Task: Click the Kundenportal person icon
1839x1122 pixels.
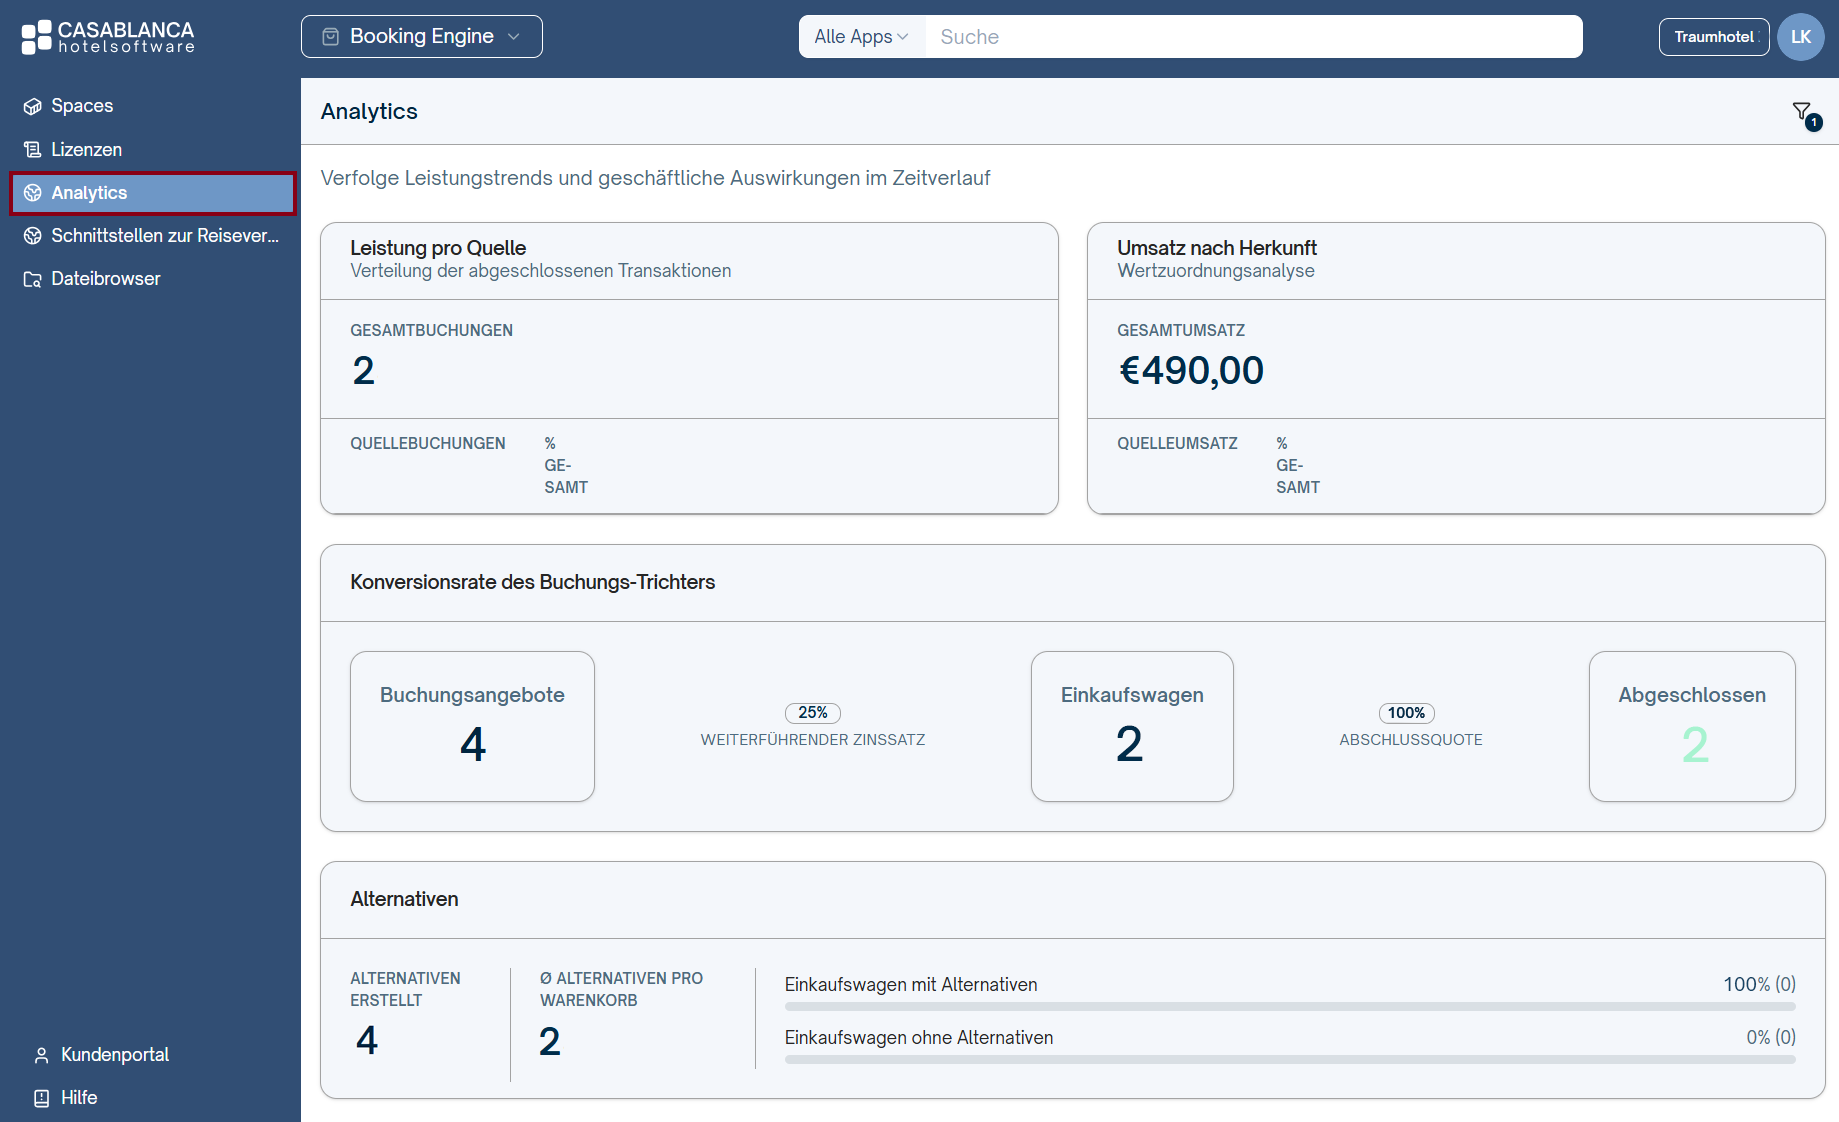Action: [x=42, y=1055]
